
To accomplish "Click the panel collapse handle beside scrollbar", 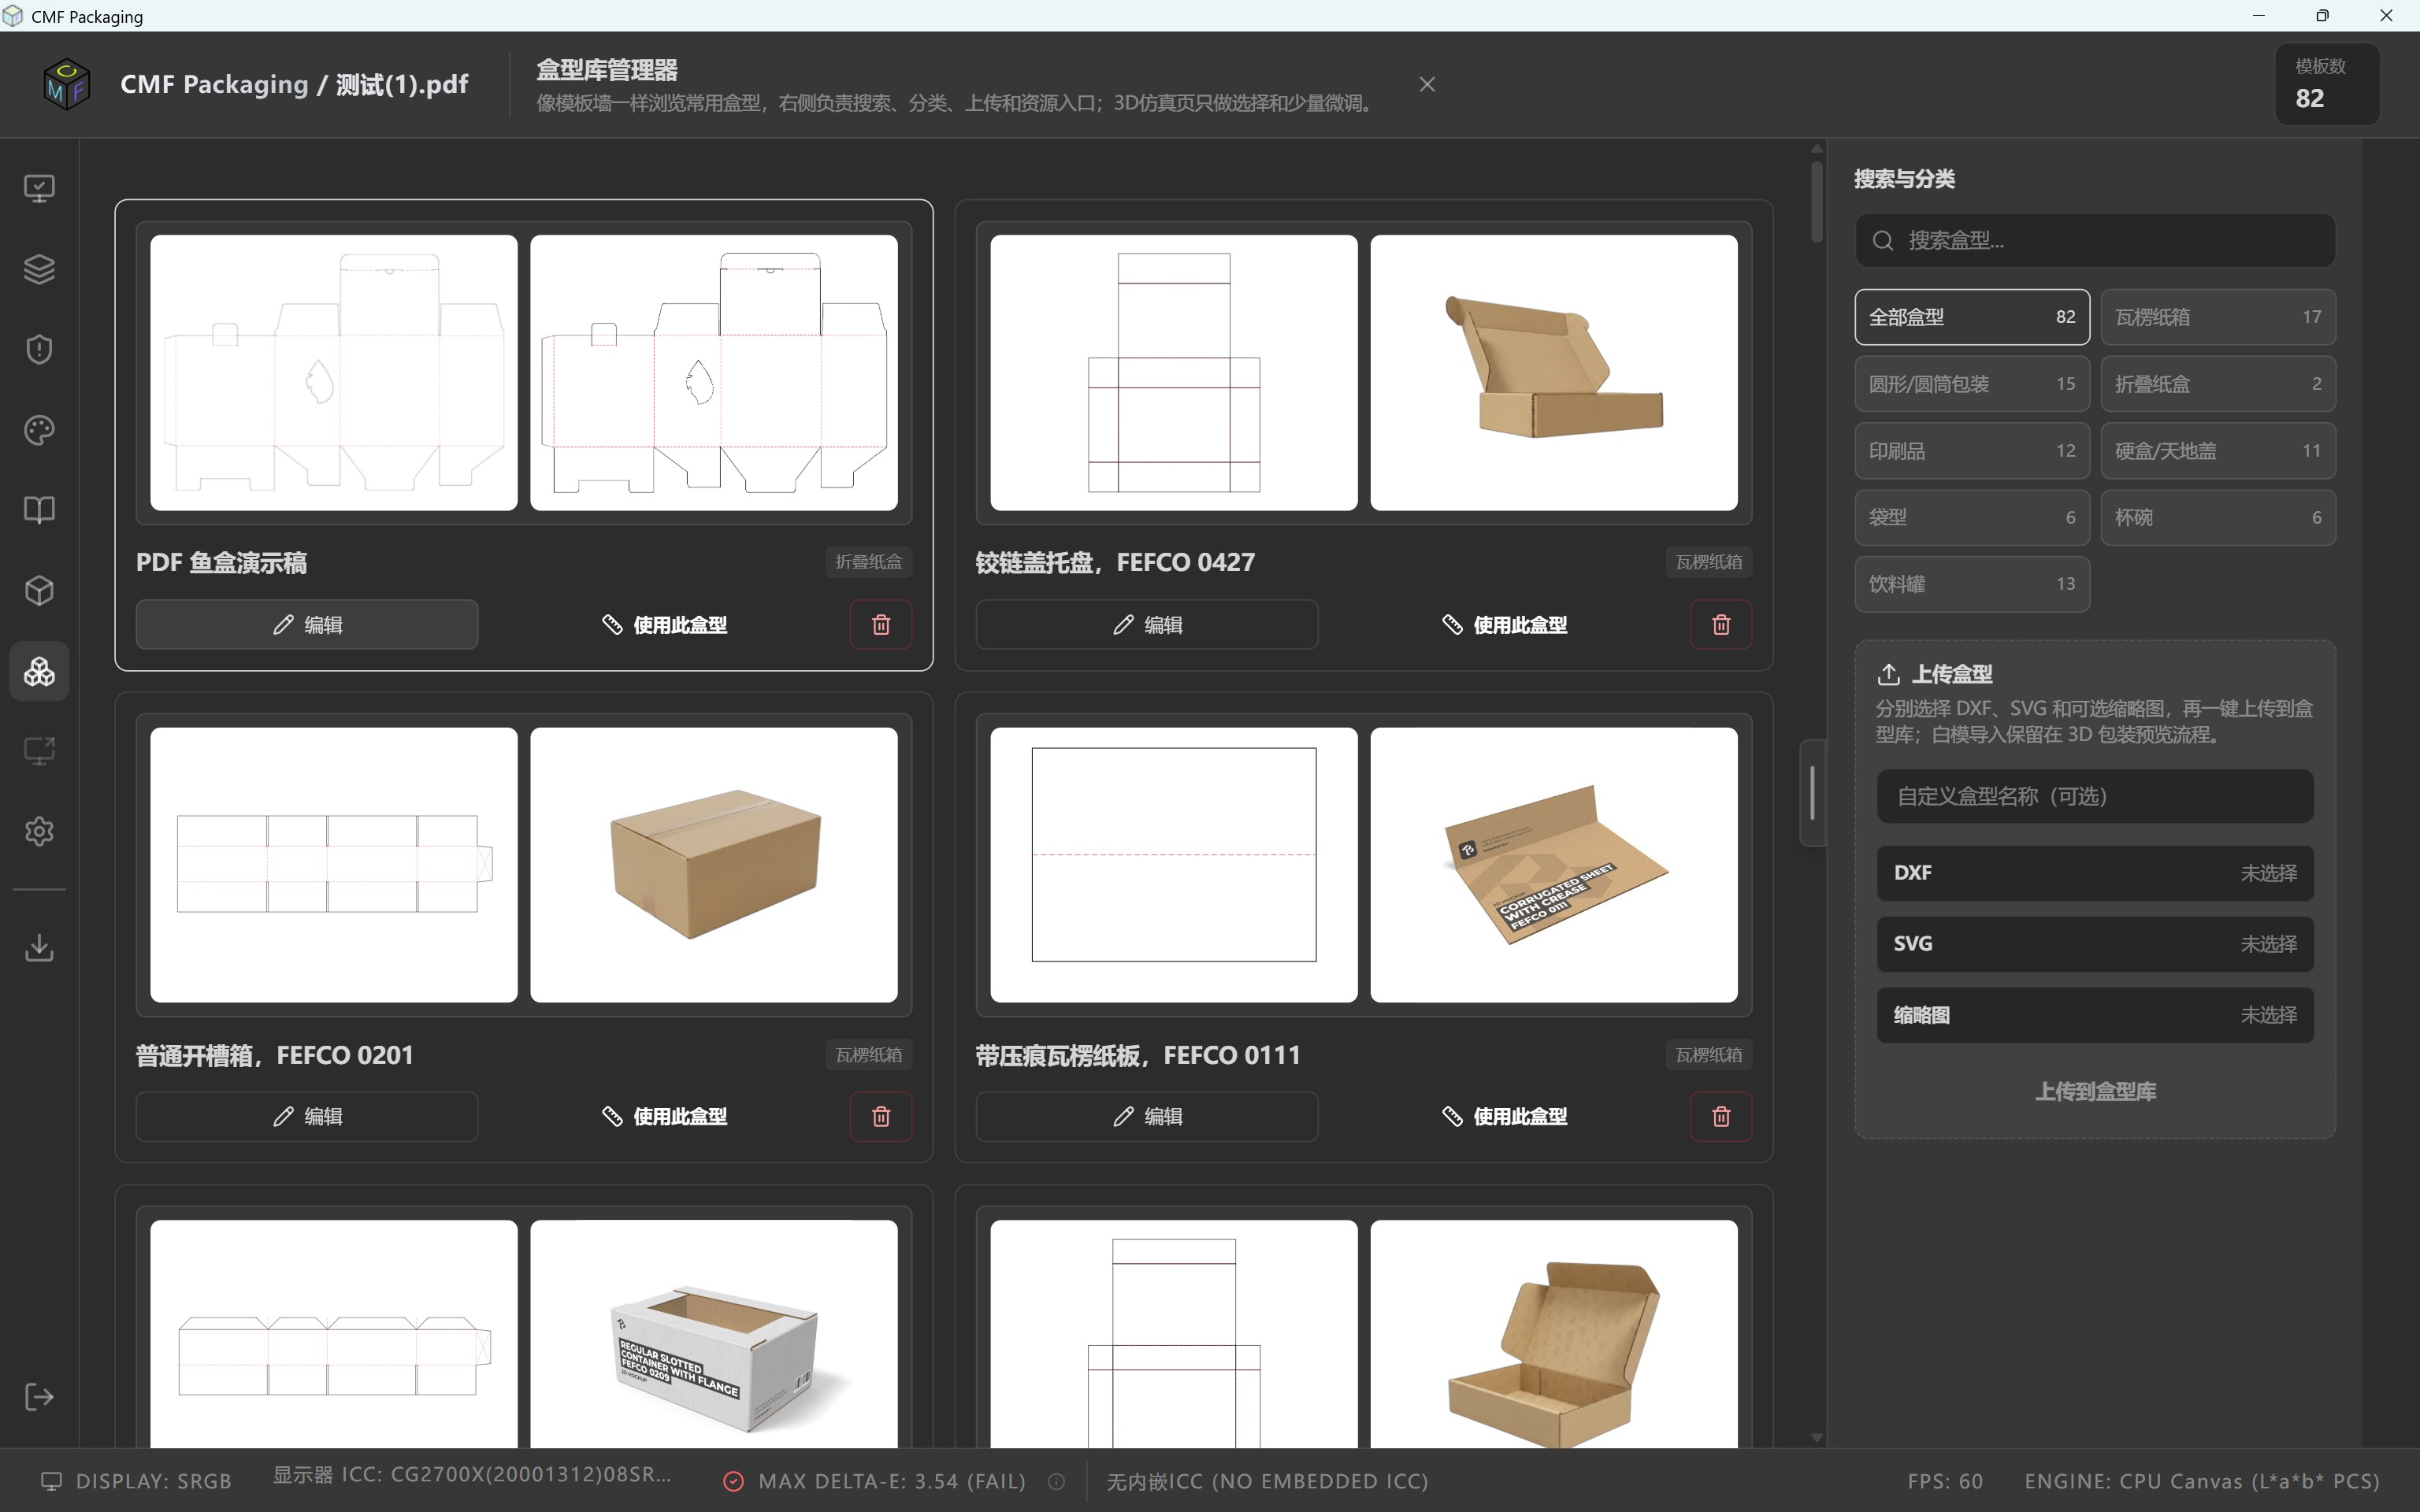I will (x=1812, y=793).
